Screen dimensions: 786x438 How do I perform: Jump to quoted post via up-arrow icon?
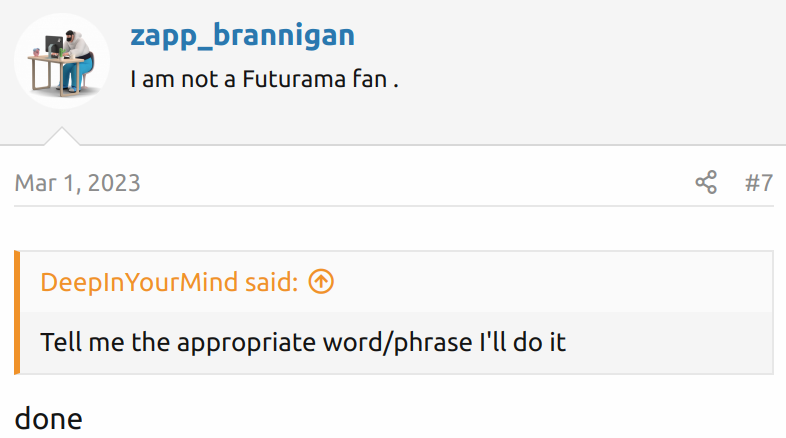pyautogui.click(x=321, y=282)
